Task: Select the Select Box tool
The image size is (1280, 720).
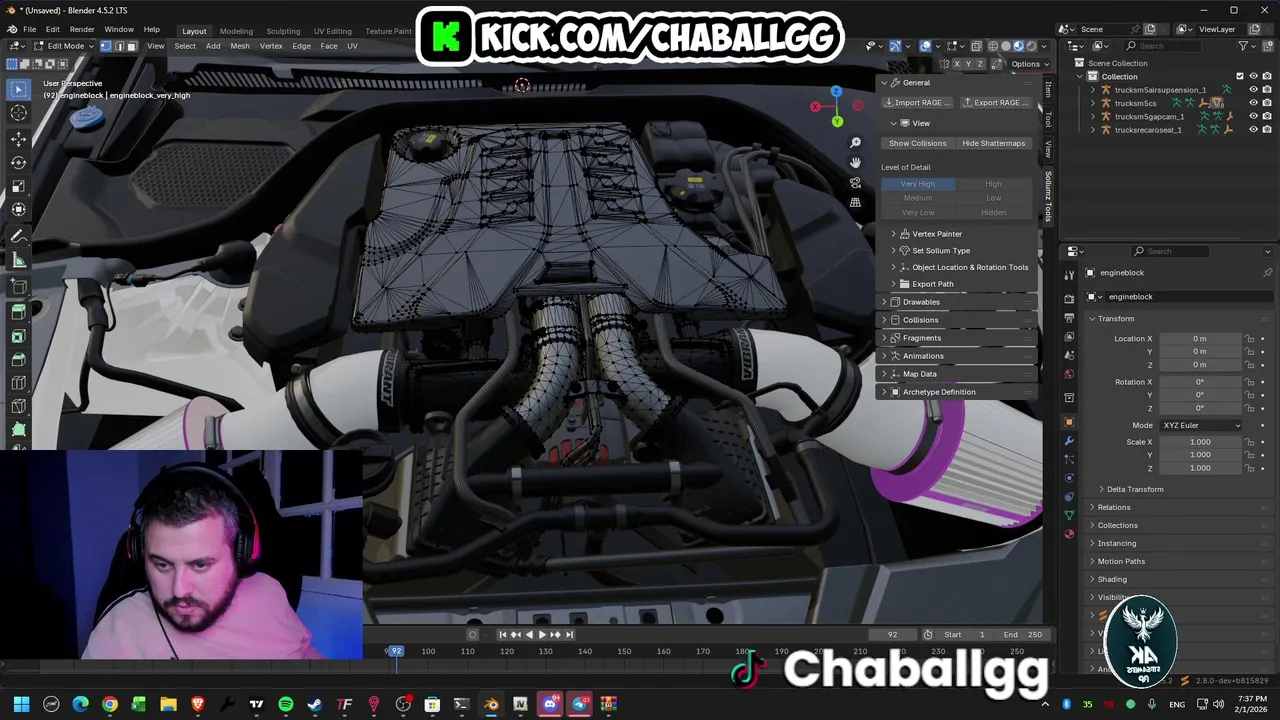Action: (x=18, y=89)
